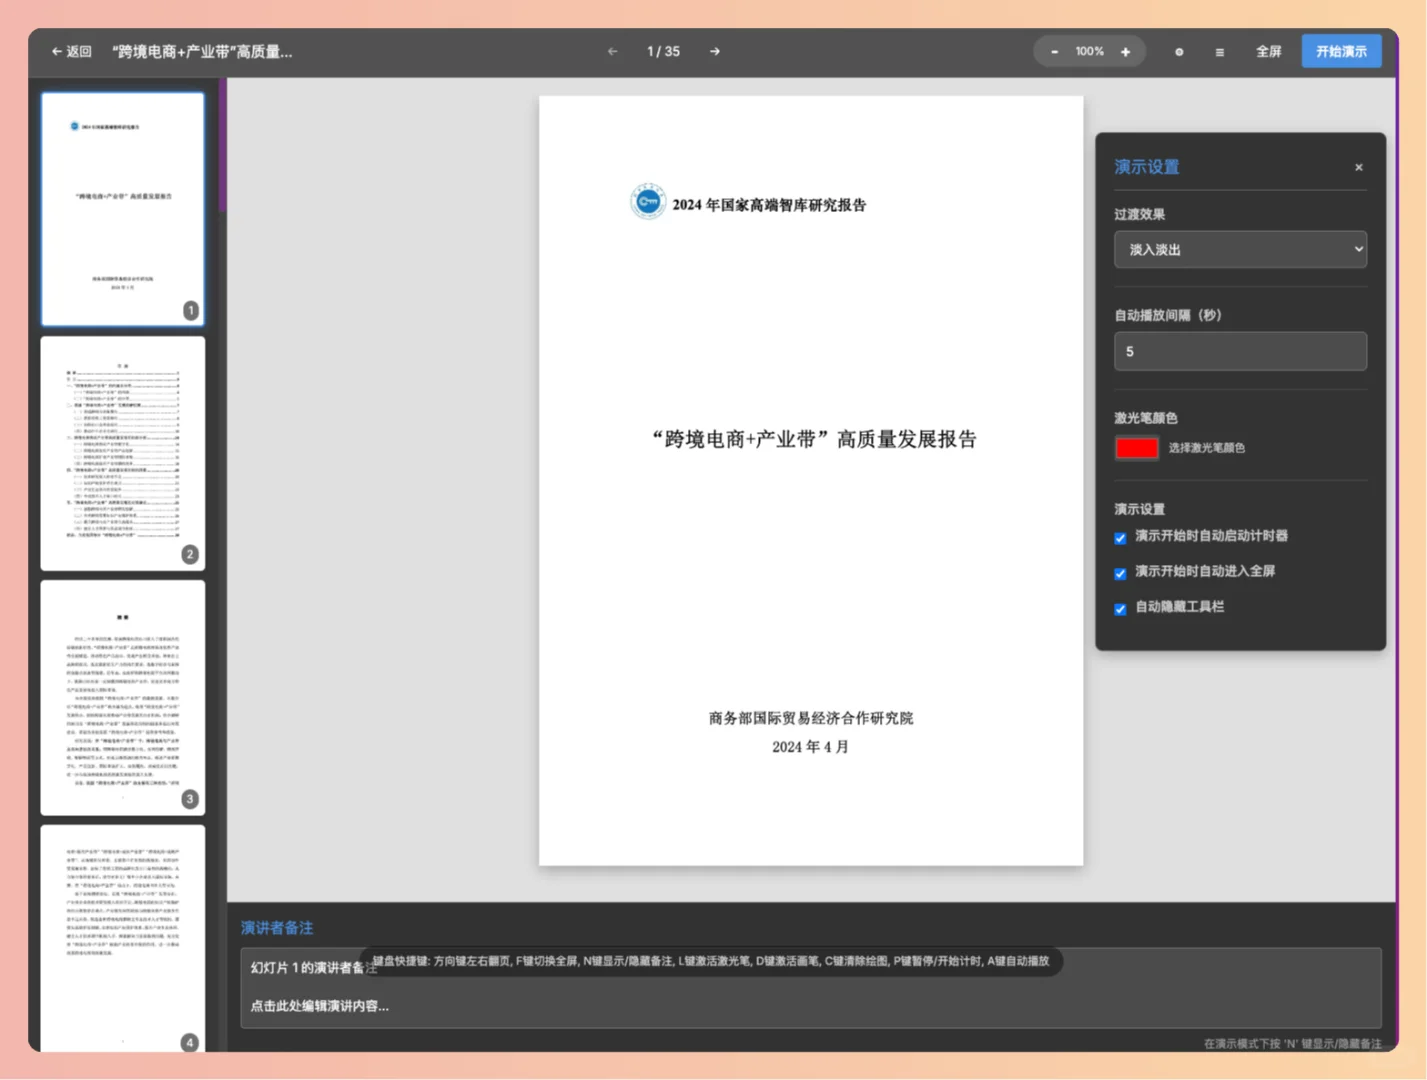The height and width of the screenshot is (1080, 1427).
Task: Click the institute logo on the slide
Action: (648, 202)
